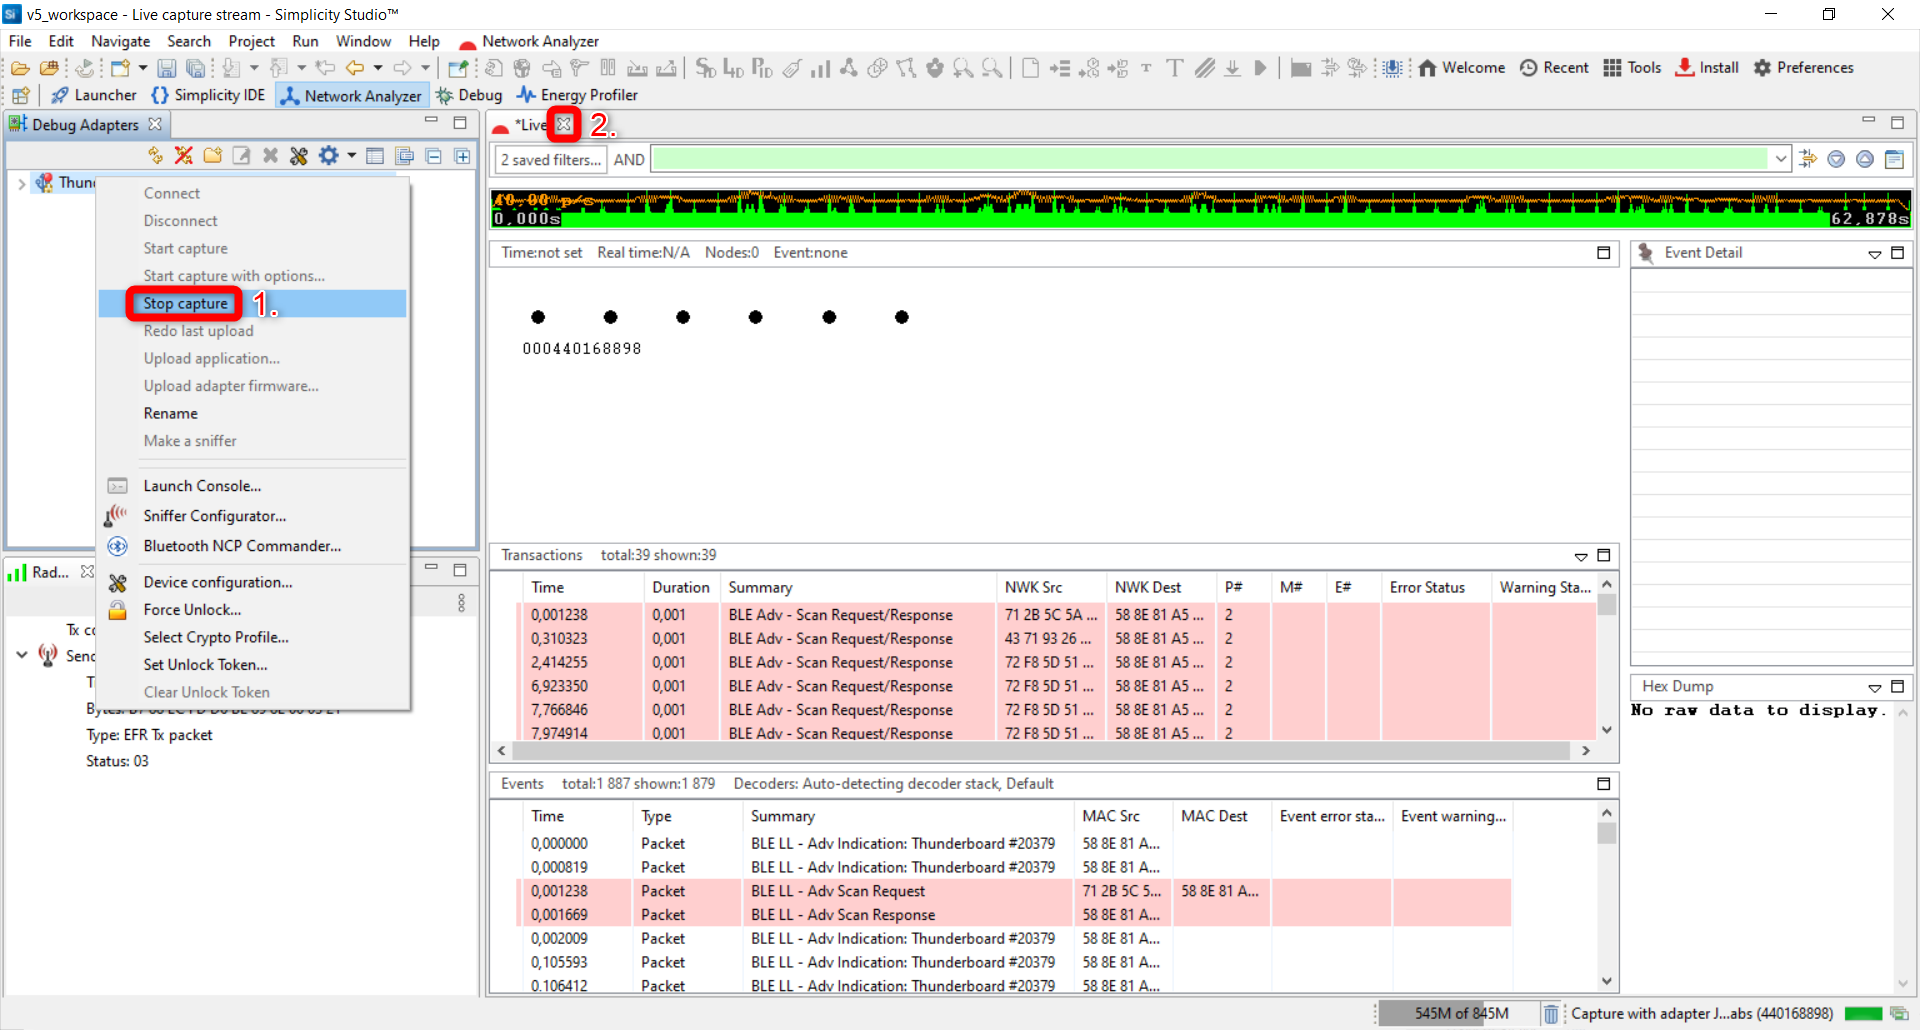Switch to the Simplicity IDE perspective
This screenshot has width=1920, height=1030.
point(208,95)
